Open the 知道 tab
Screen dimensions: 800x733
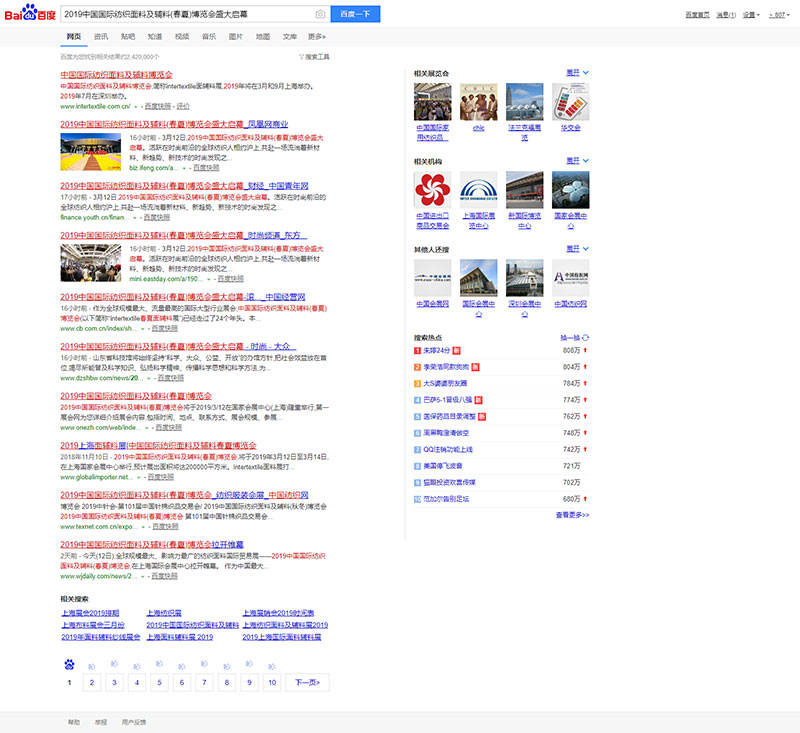tap(155, 37)
